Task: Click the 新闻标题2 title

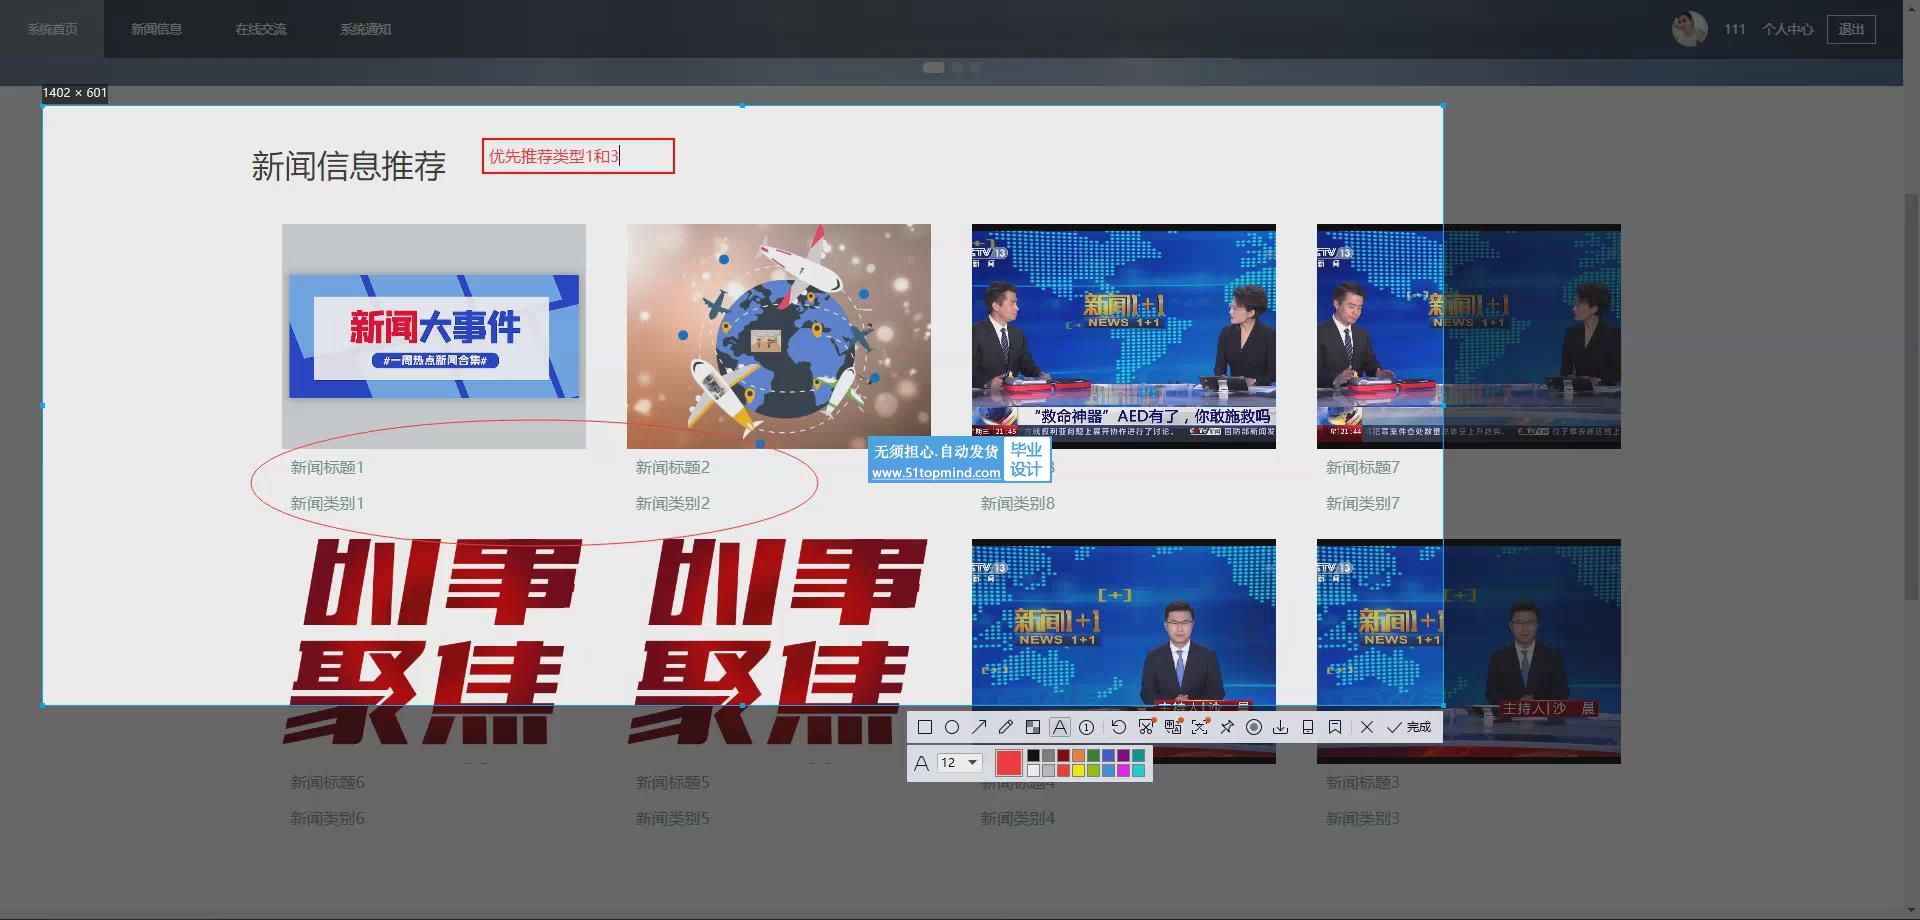Action: tap(672, 467)
